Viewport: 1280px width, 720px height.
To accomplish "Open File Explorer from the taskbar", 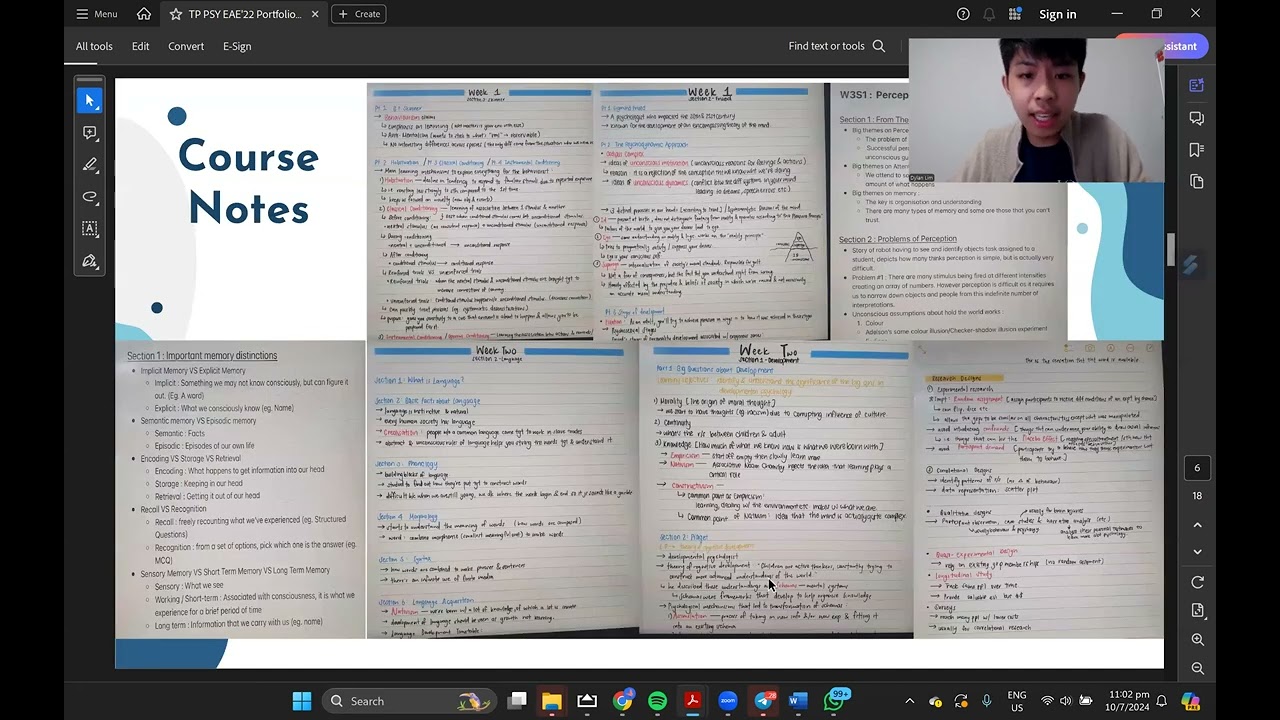I will tap(552, 701).
